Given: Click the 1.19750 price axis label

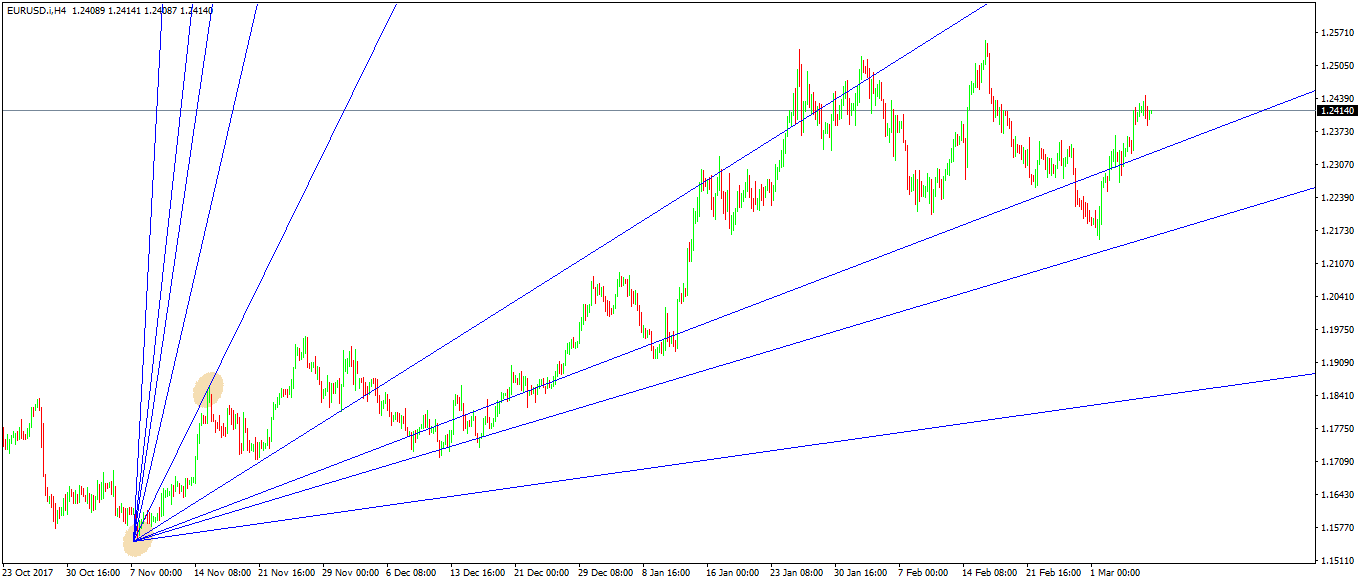Looking at the screenshot, I should [1337, 330].
